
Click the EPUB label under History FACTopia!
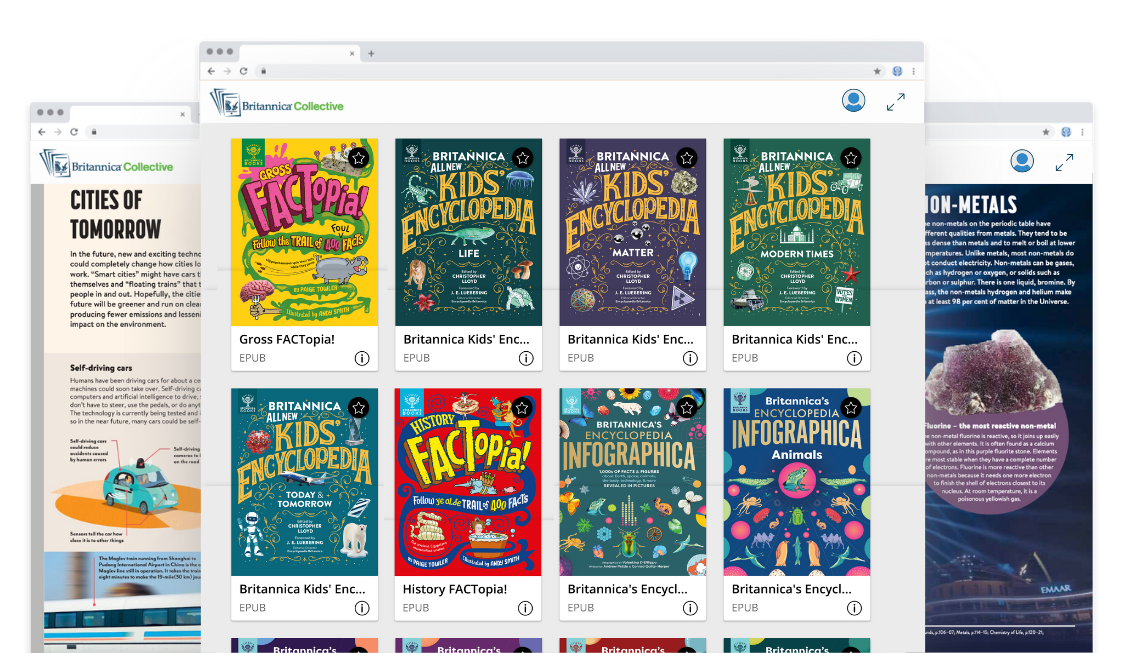[x=416, y=608]
